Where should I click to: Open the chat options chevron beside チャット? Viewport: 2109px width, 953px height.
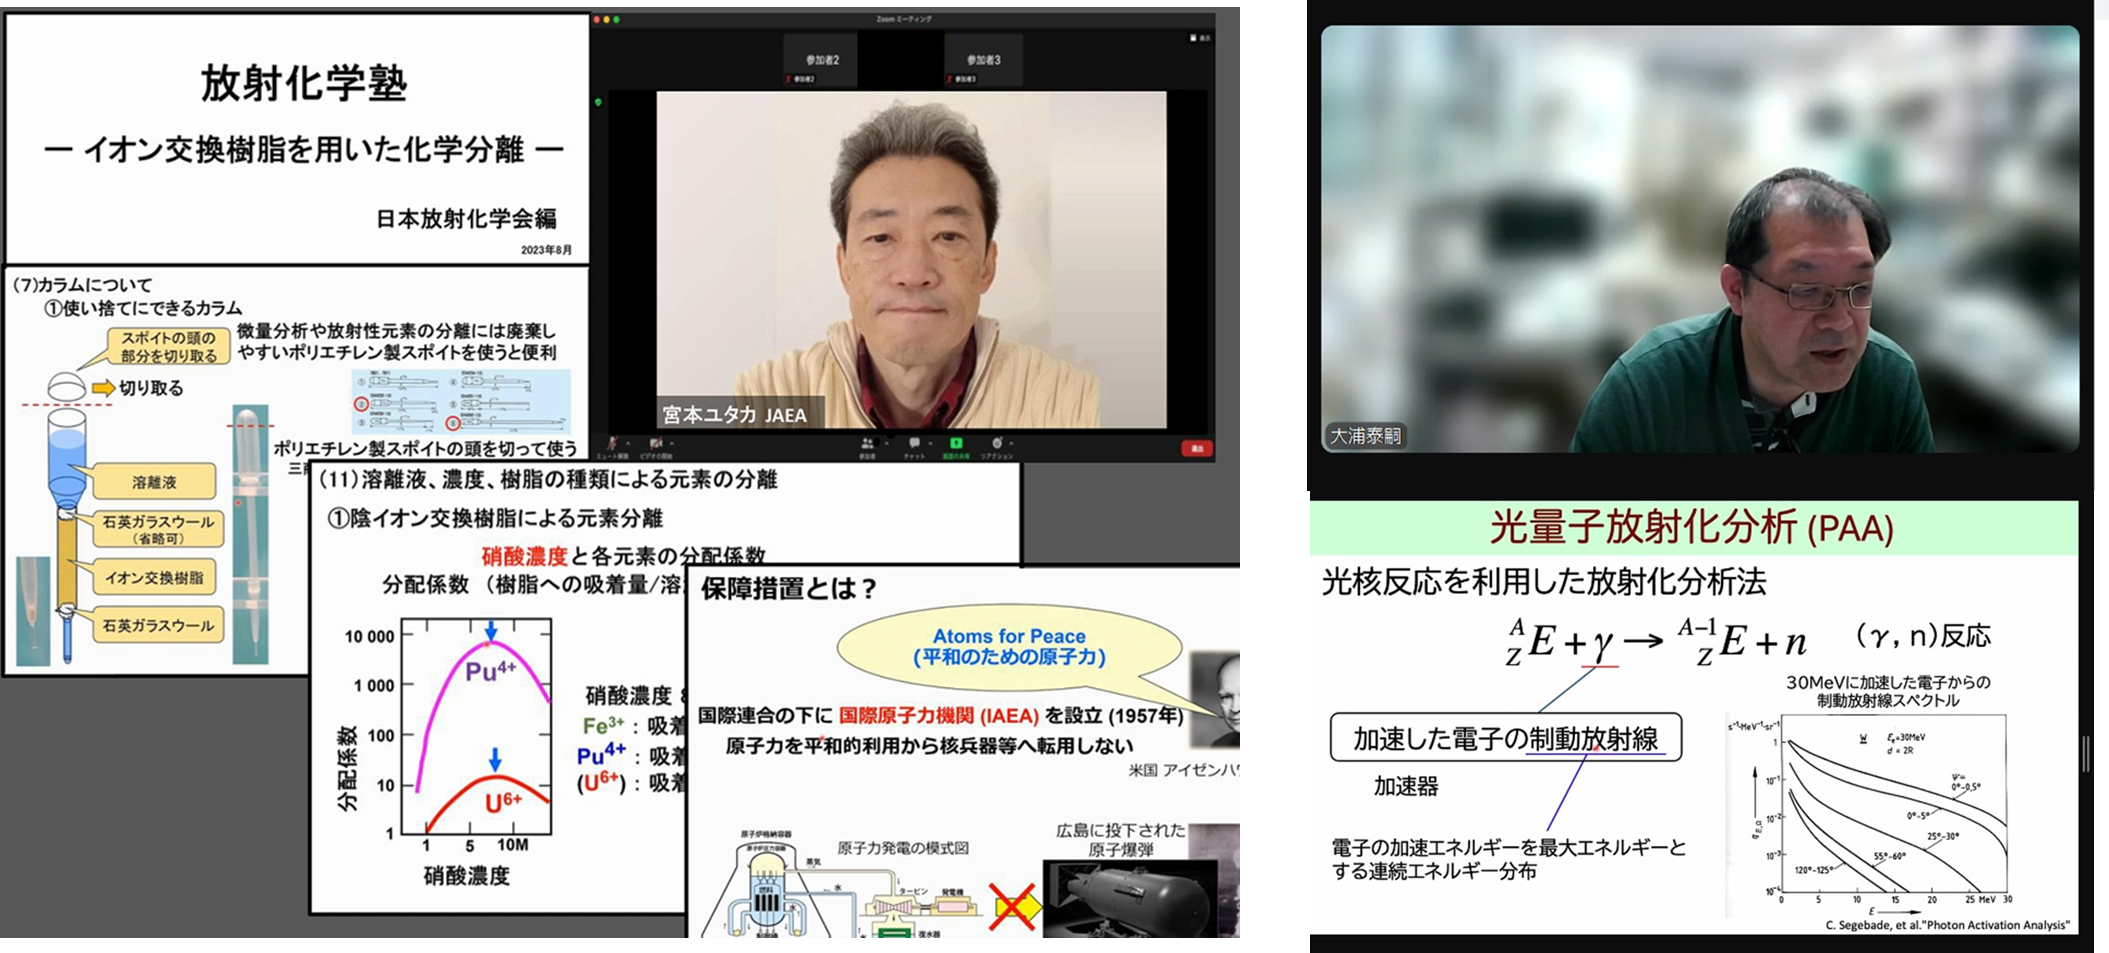click(929, 443)
